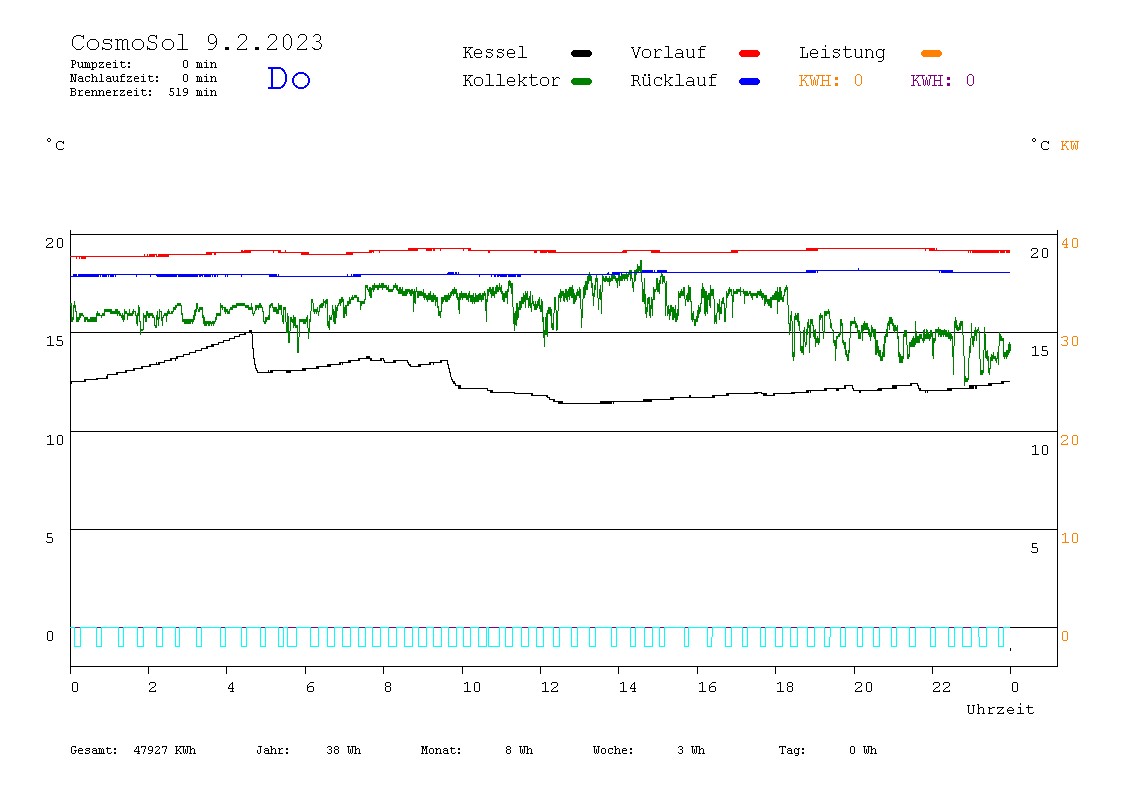This screenshot has width=1148, height=812.
Task: Click the black Kessel legend swatch
Action: (x=581, y=53)
